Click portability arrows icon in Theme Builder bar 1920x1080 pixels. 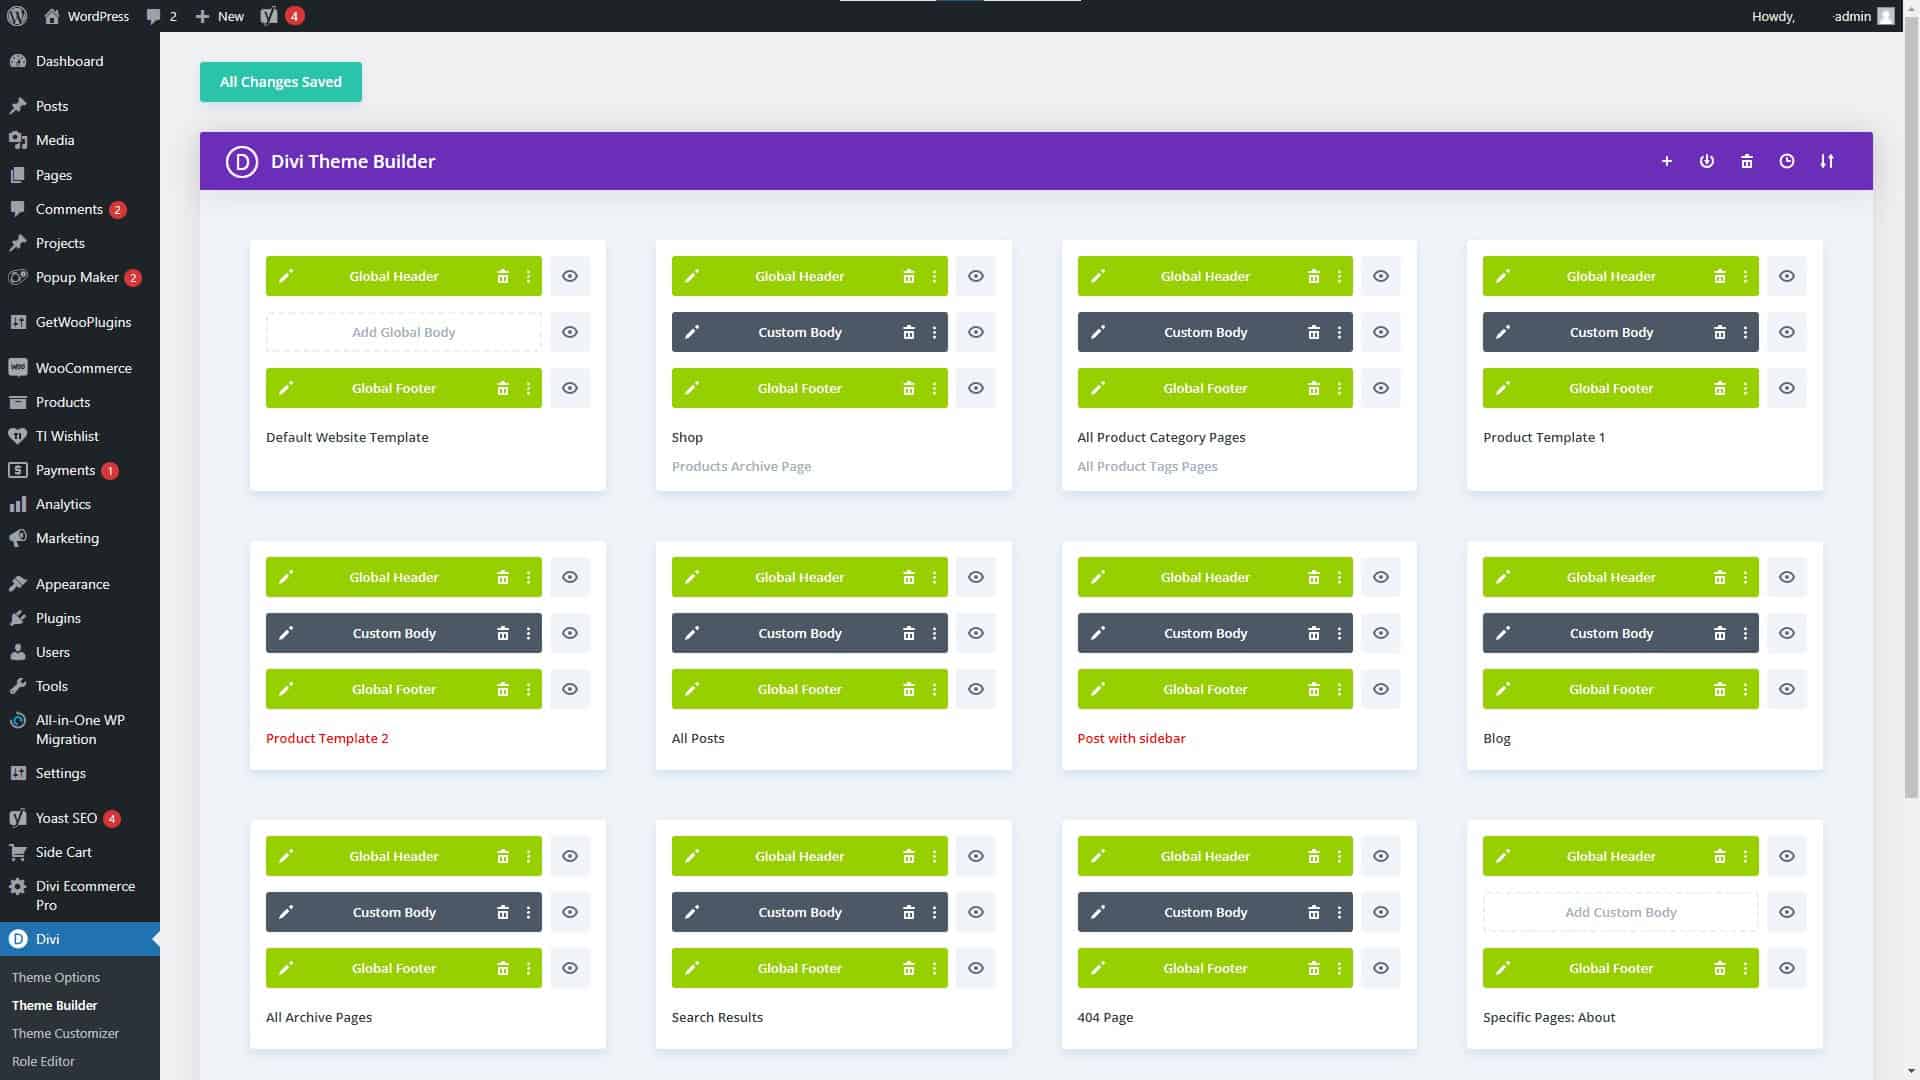[1826, 161]
